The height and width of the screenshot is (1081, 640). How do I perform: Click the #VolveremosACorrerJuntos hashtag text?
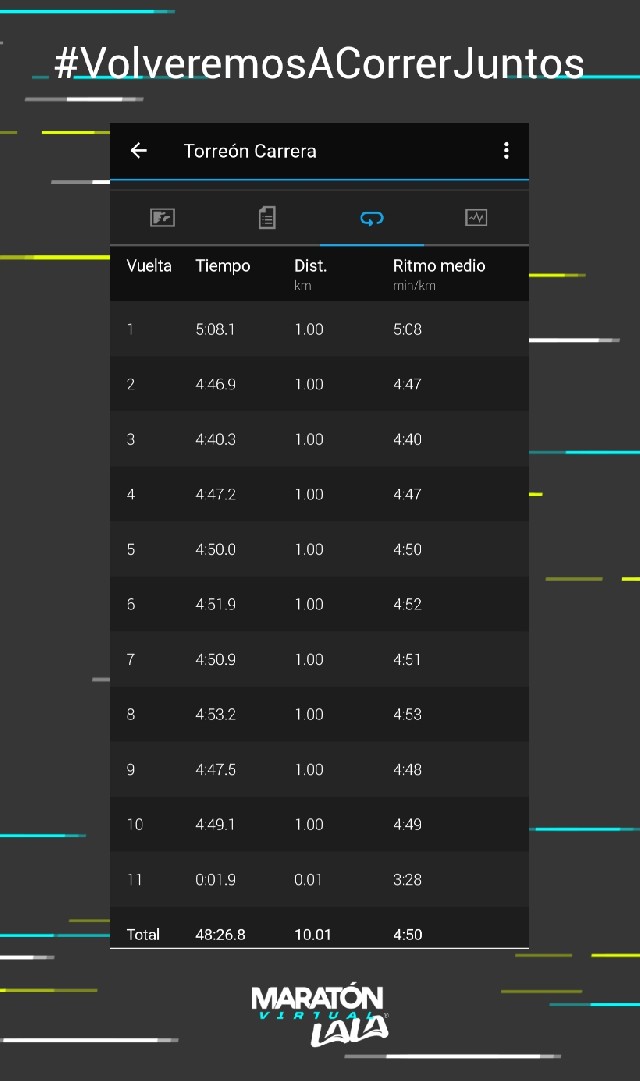pyautogui.click(x=319, y=63)
